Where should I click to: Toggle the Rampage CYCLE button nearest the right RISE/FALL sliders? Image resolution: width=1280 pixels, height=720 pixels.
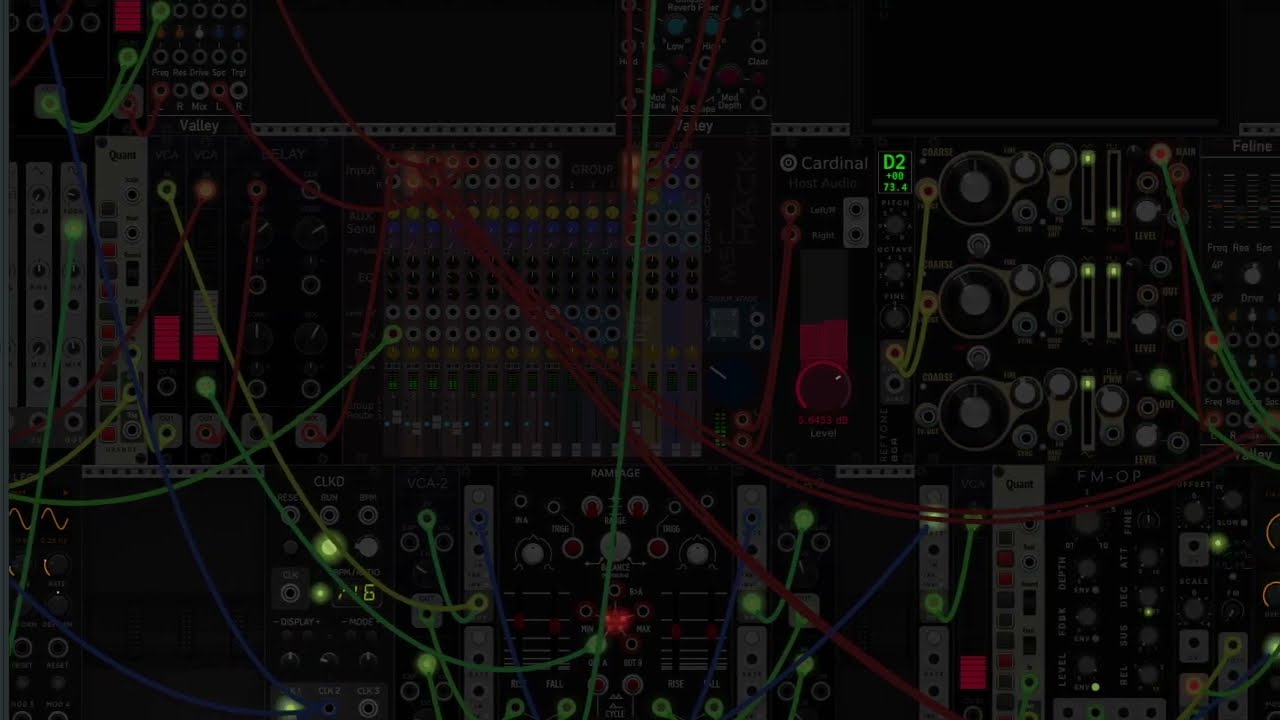[x=632, y=684]
